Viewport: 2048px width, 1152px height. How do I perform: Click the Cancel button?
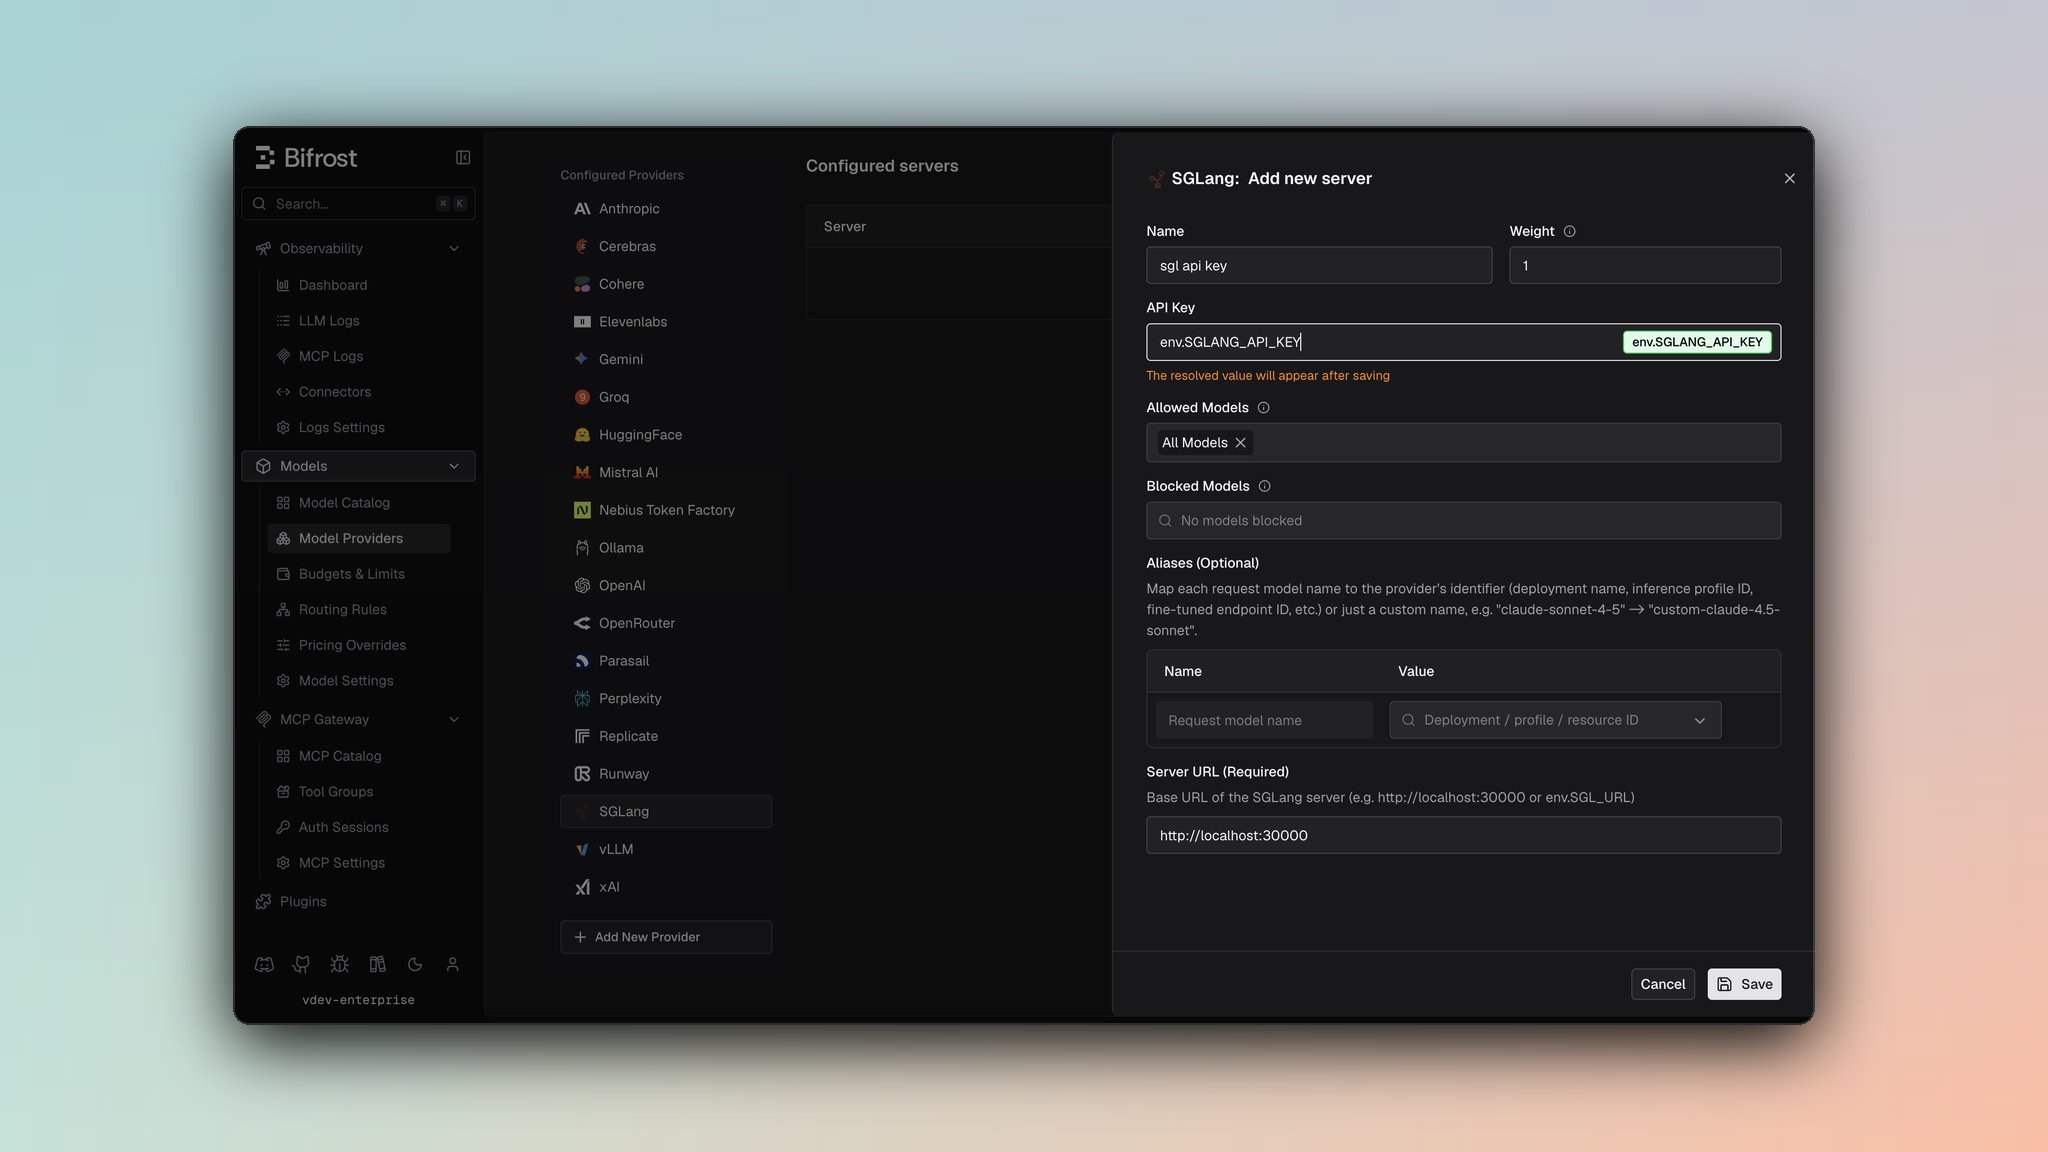tap(1662, 984)
